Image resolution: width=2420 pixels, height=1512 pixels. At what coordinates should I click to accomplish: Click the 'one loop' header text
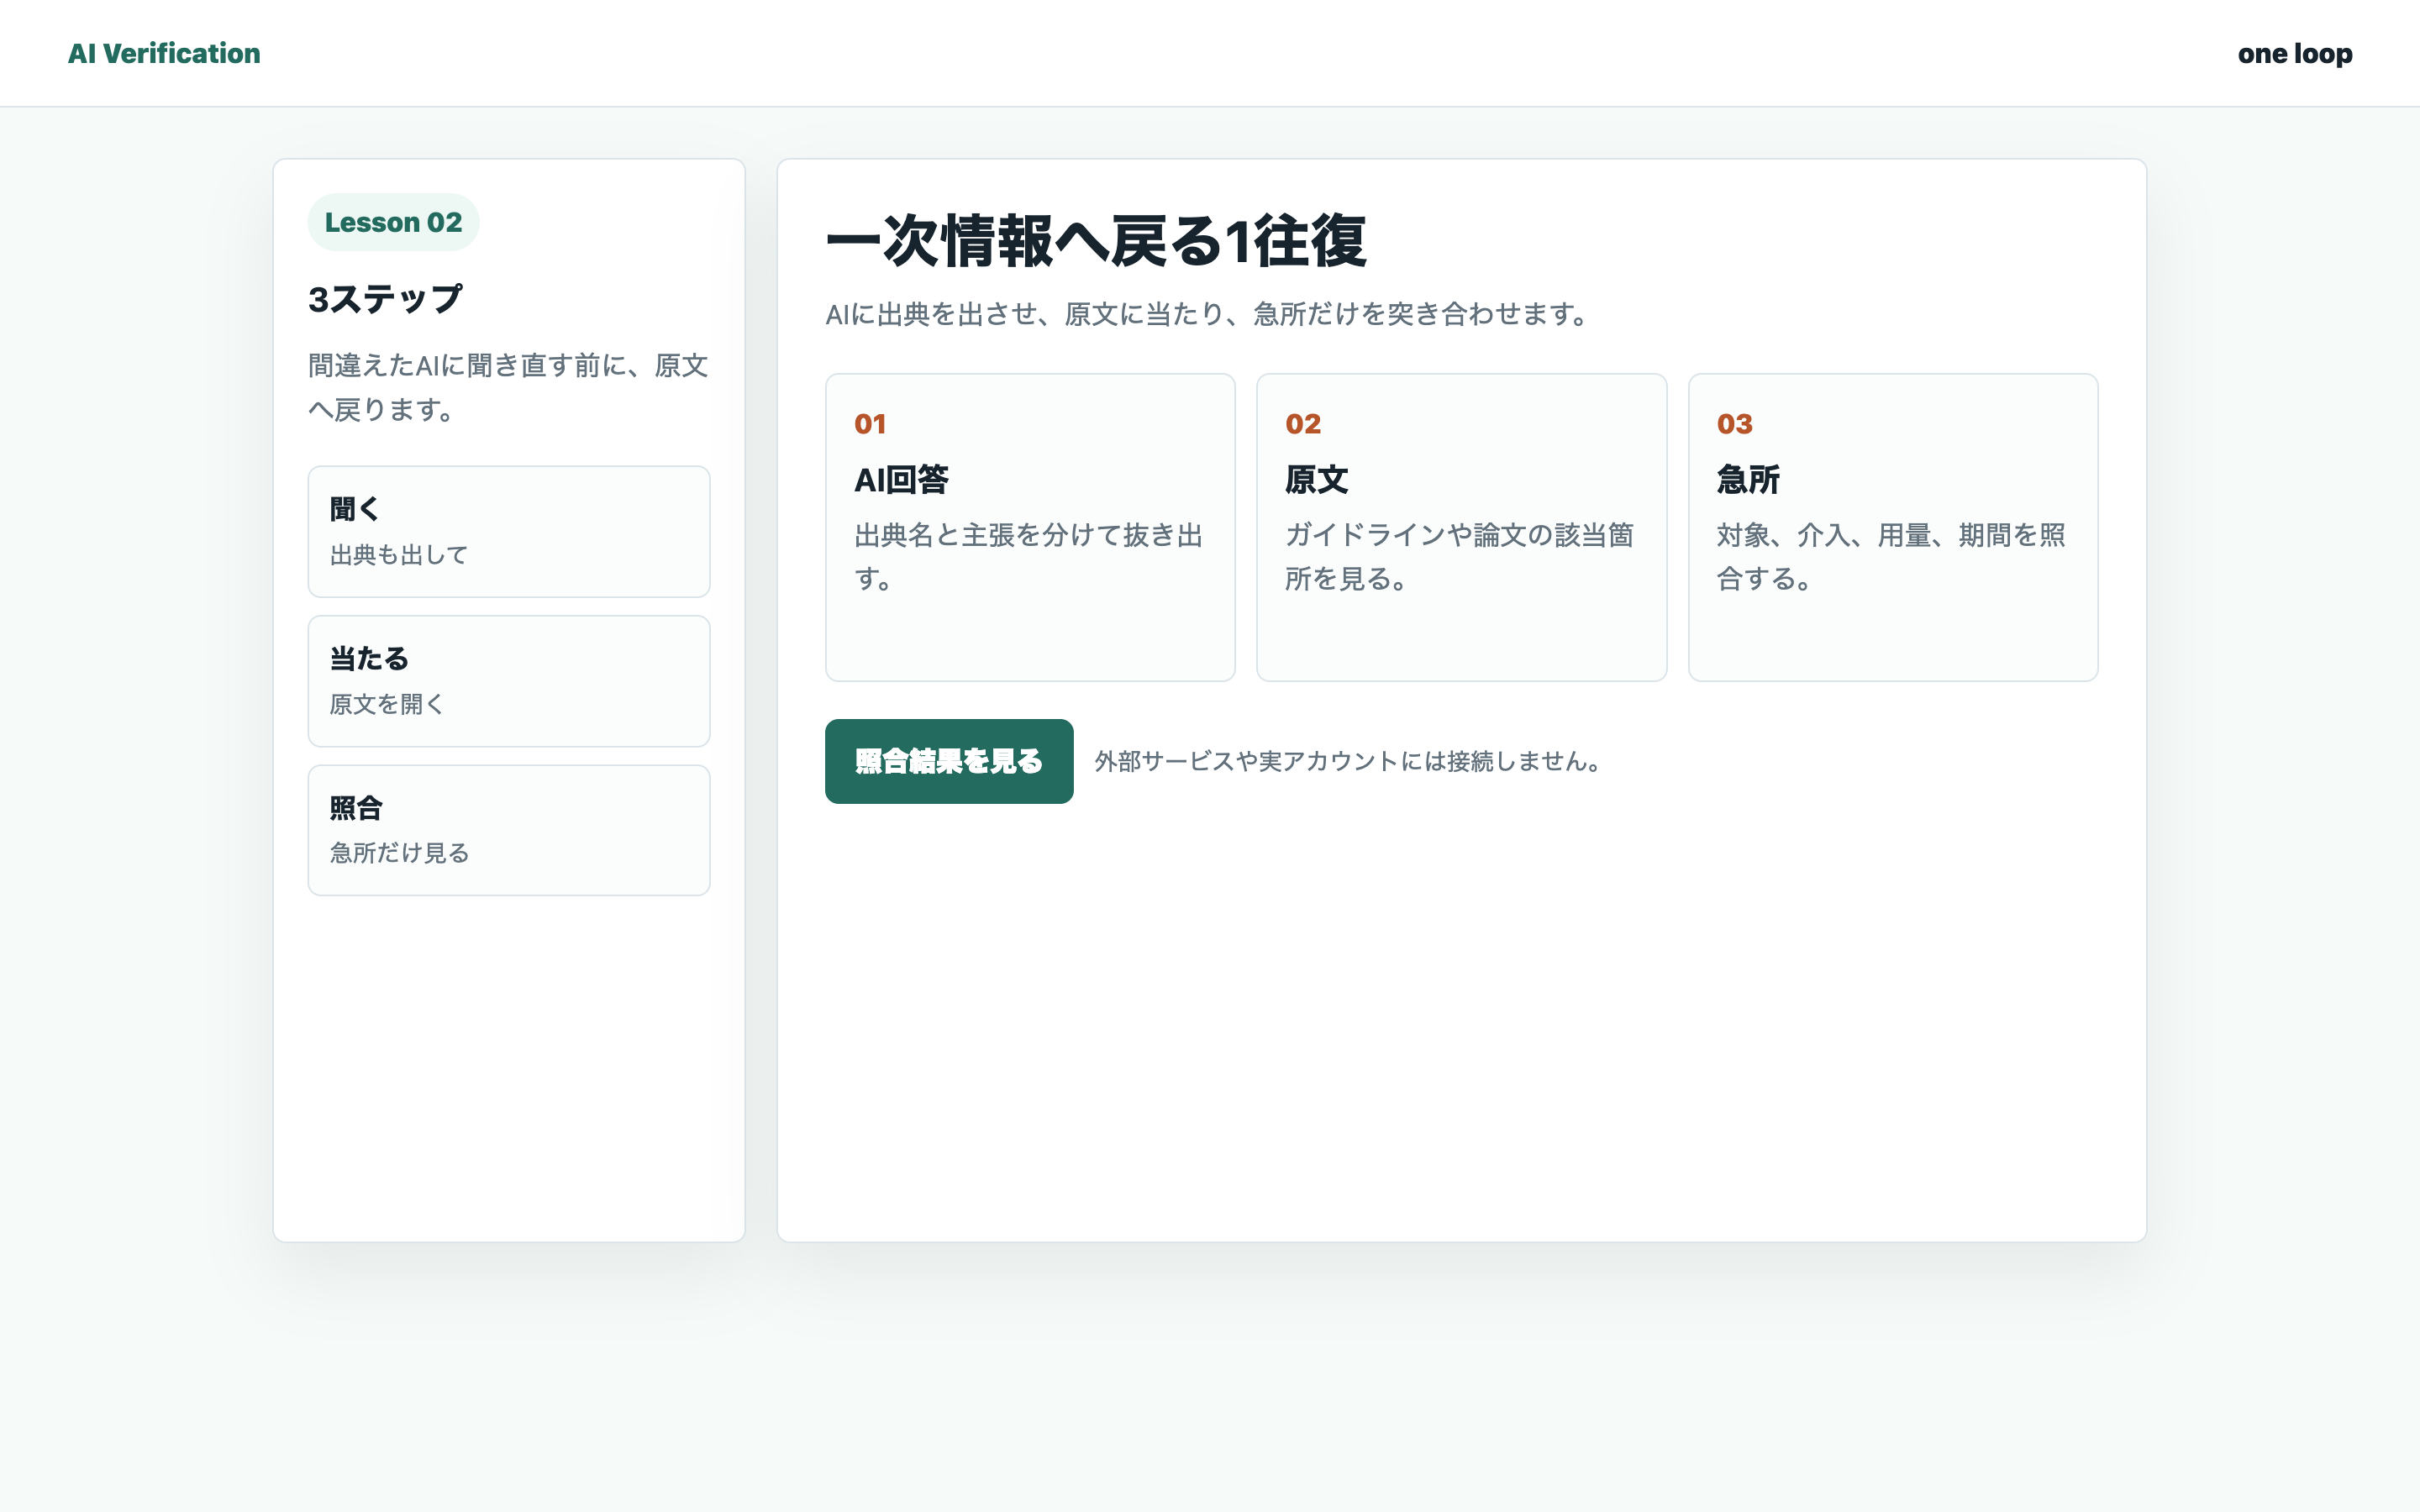click(x=2294, y=53)
